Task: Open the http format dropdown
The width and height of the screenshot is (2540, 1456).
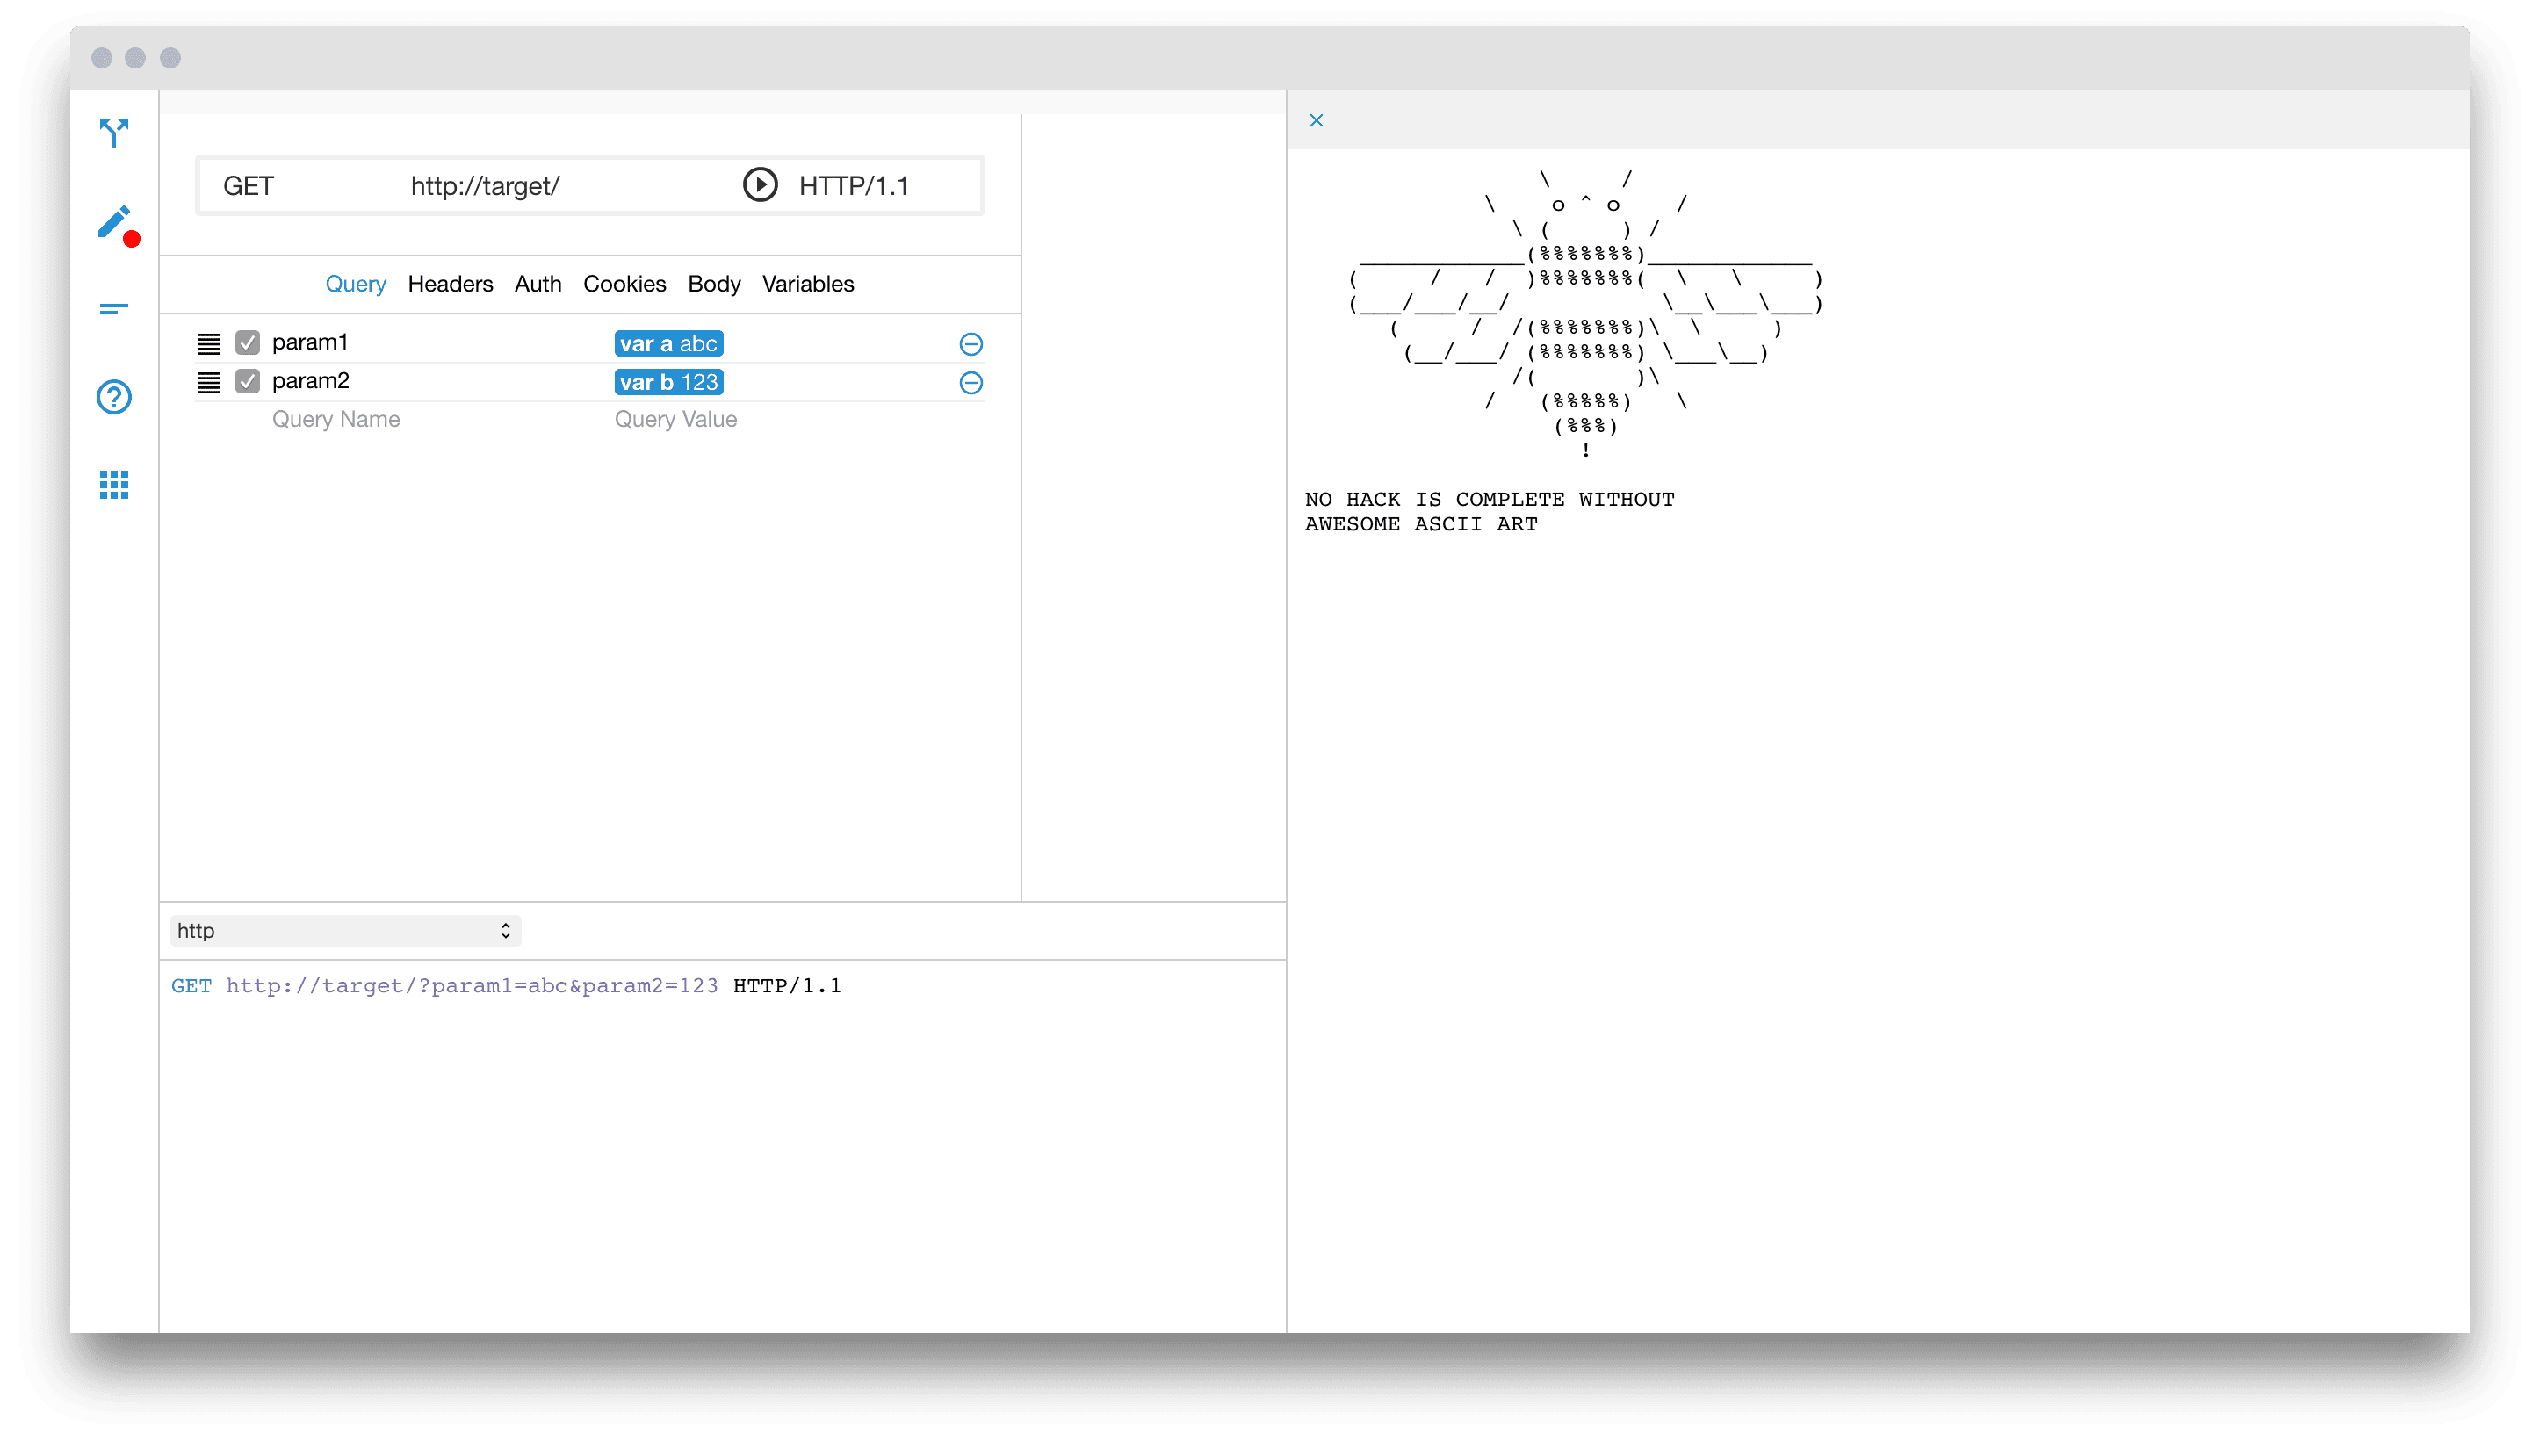Action: pos(345,931)
